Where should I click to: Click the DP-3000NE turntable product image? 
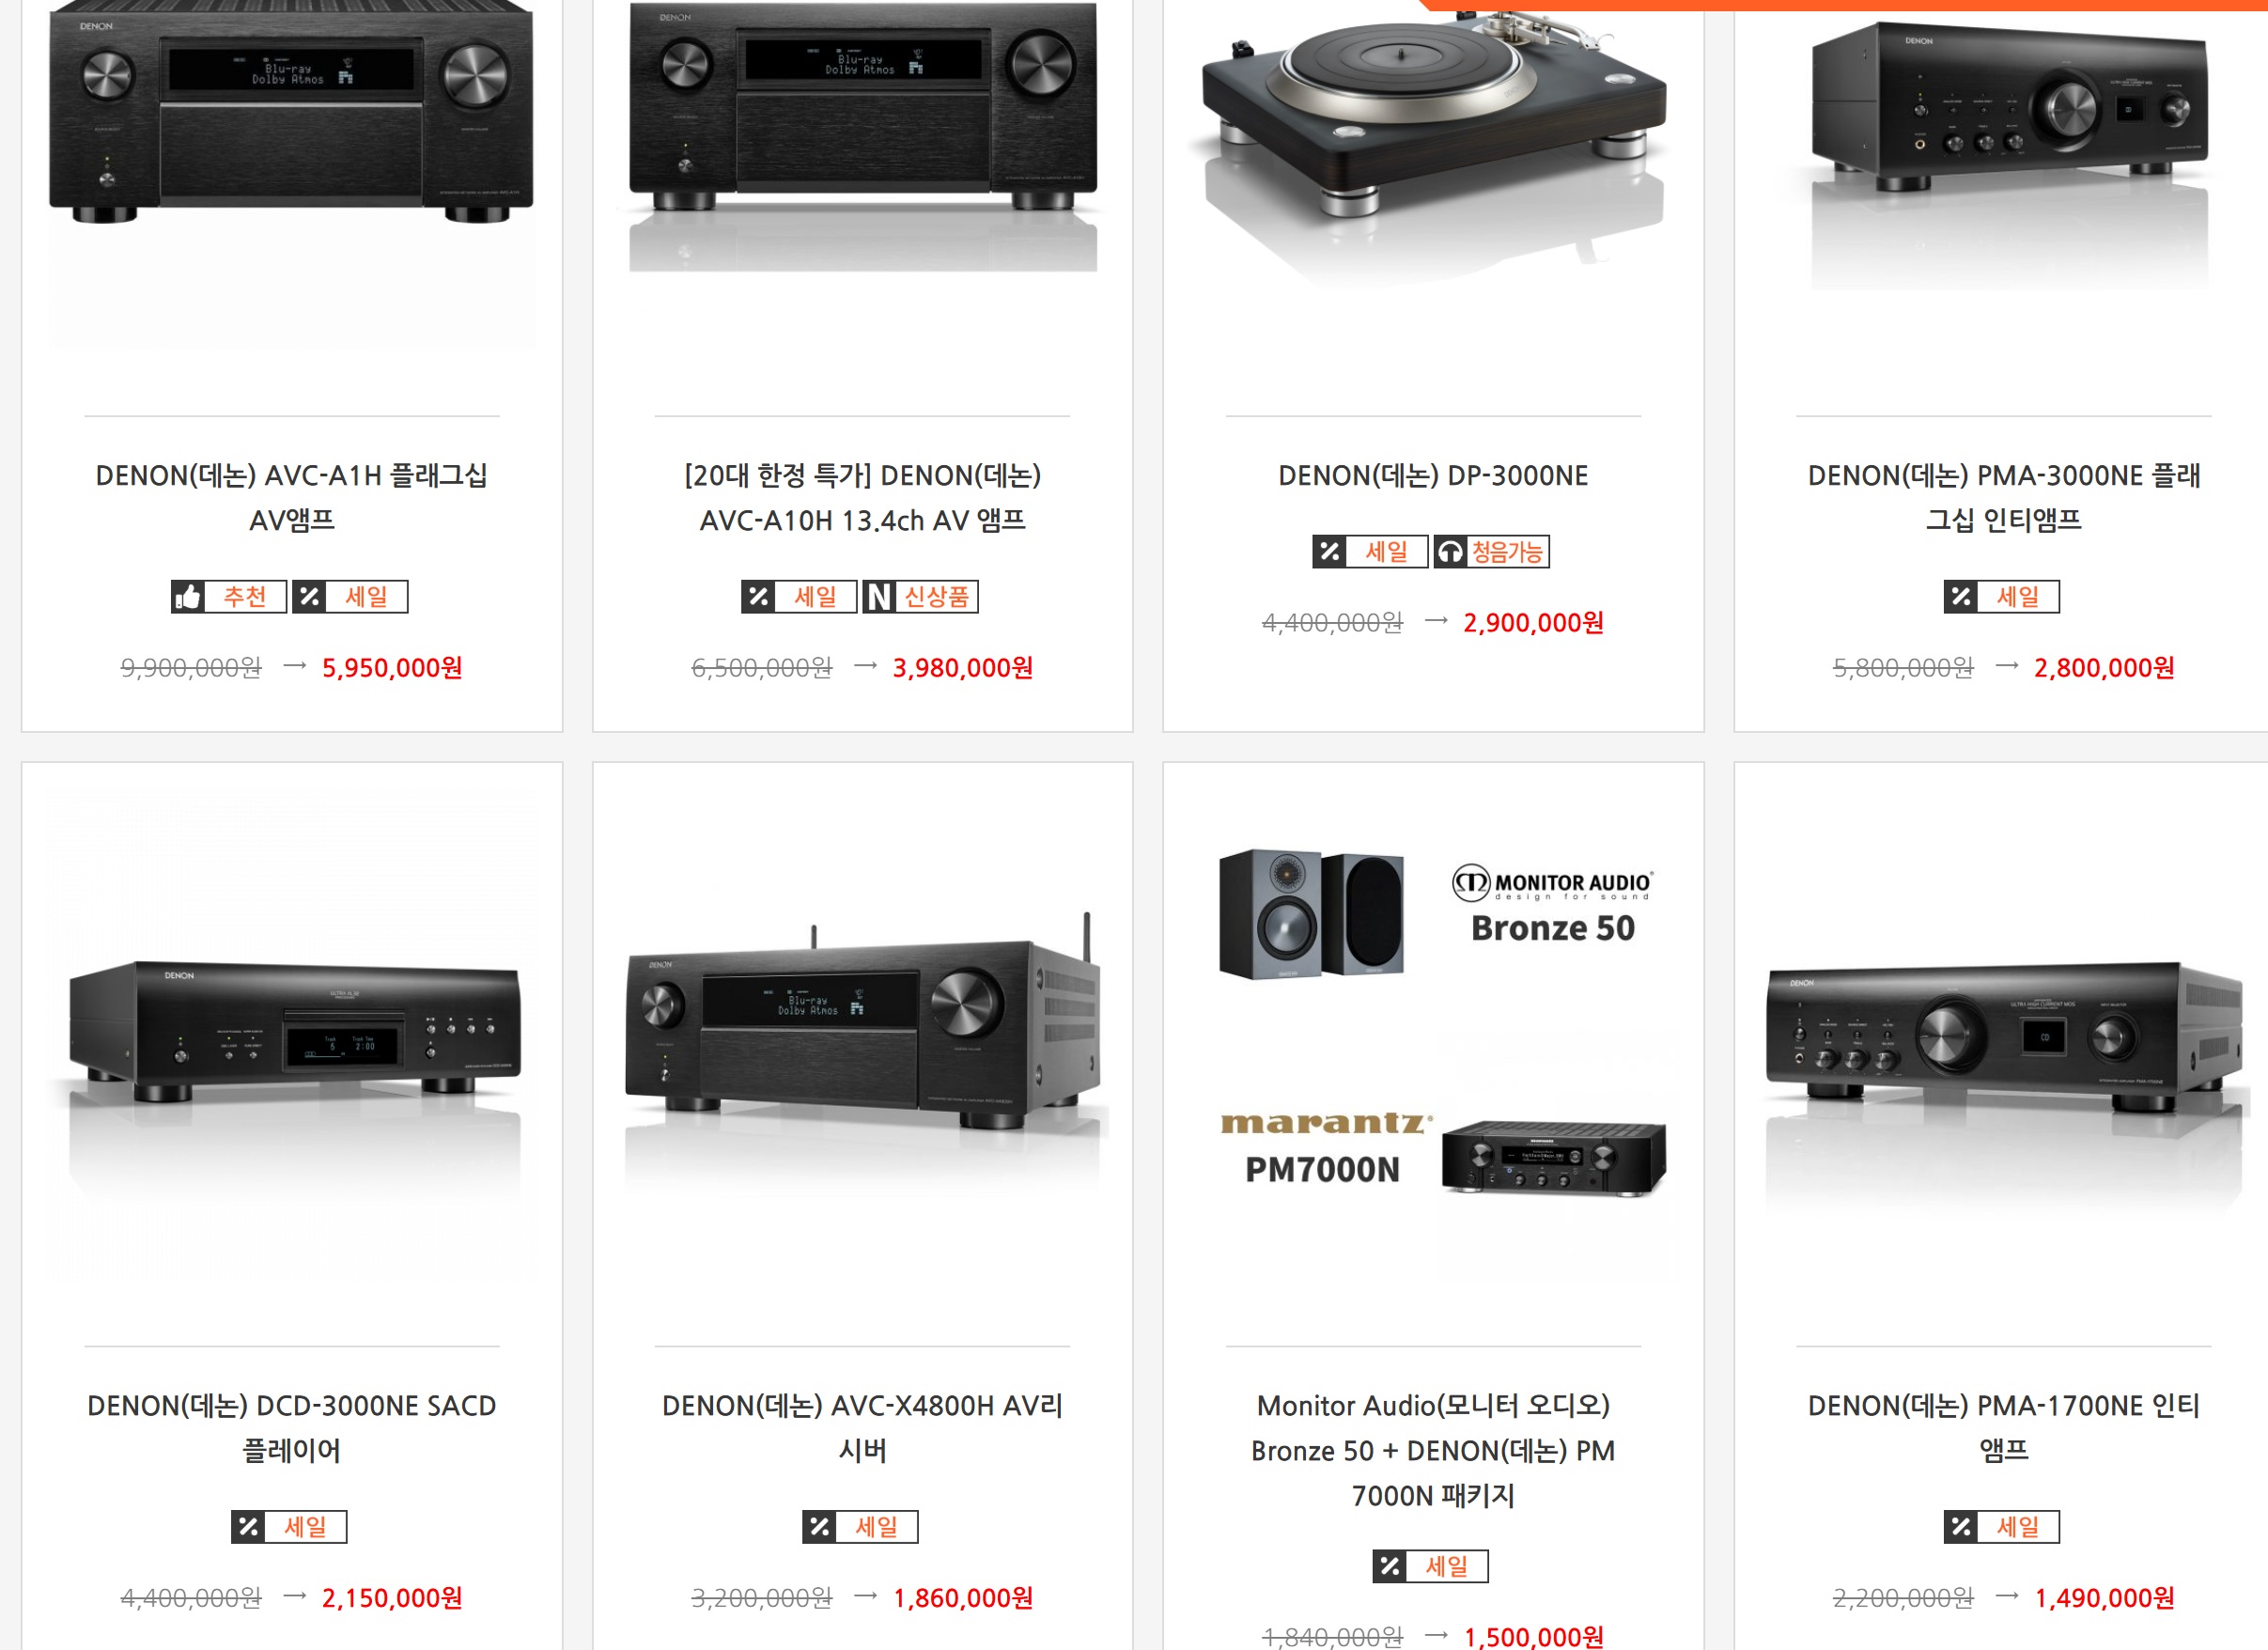pos(1433,150)
